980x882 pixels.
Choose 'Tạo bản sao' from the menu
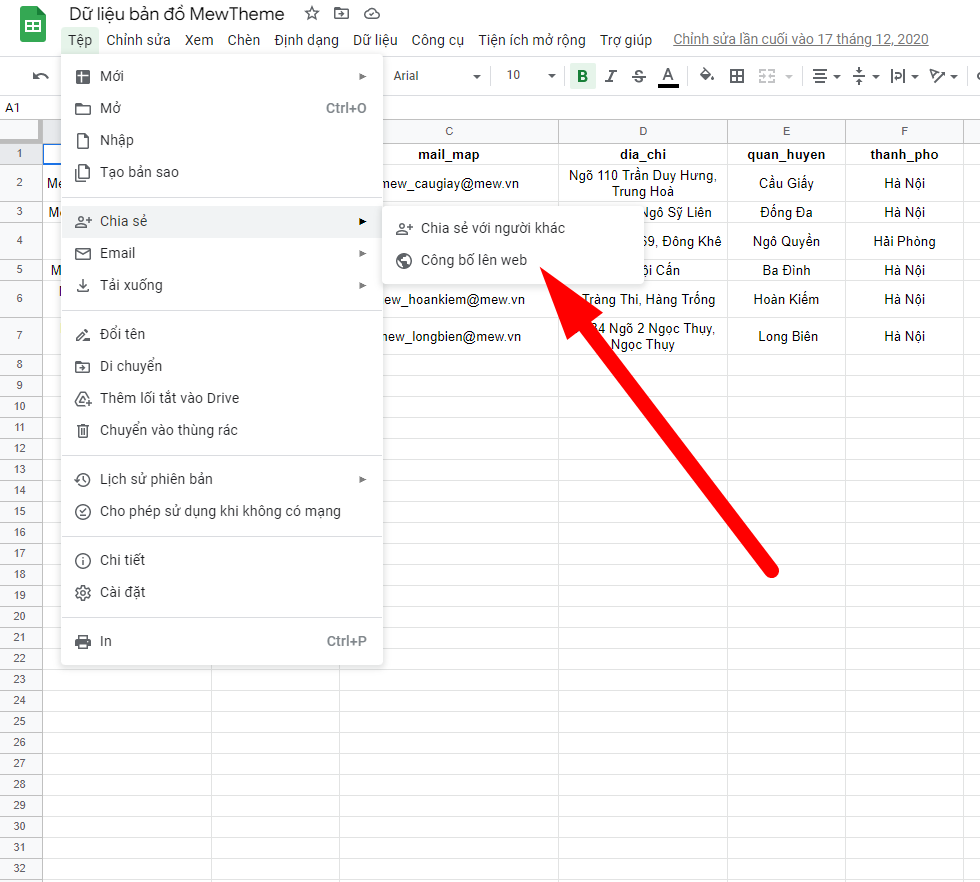click(139, 172)
